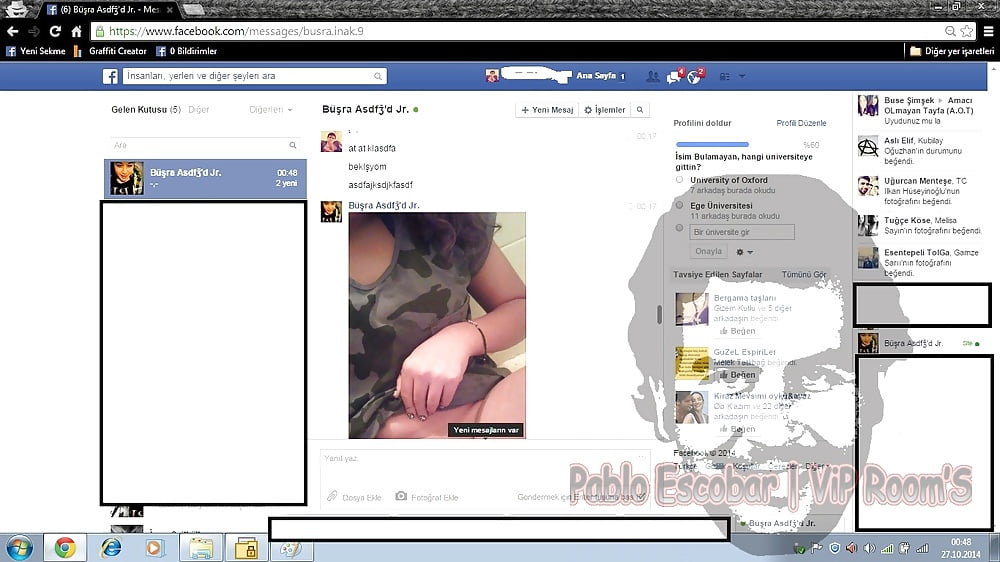Open the messages icon in top bar
The height and width of the screenshot is (562, 1000).
pyautogui.click(x=674, y=76)
